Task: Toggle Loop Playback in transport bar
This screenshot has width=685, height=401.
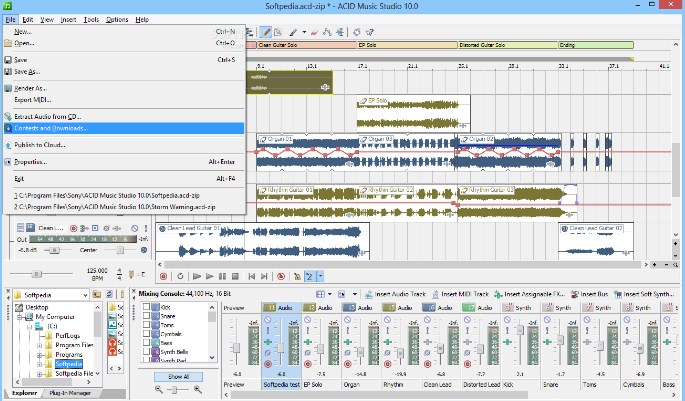Action: click(x=180, y=276)
